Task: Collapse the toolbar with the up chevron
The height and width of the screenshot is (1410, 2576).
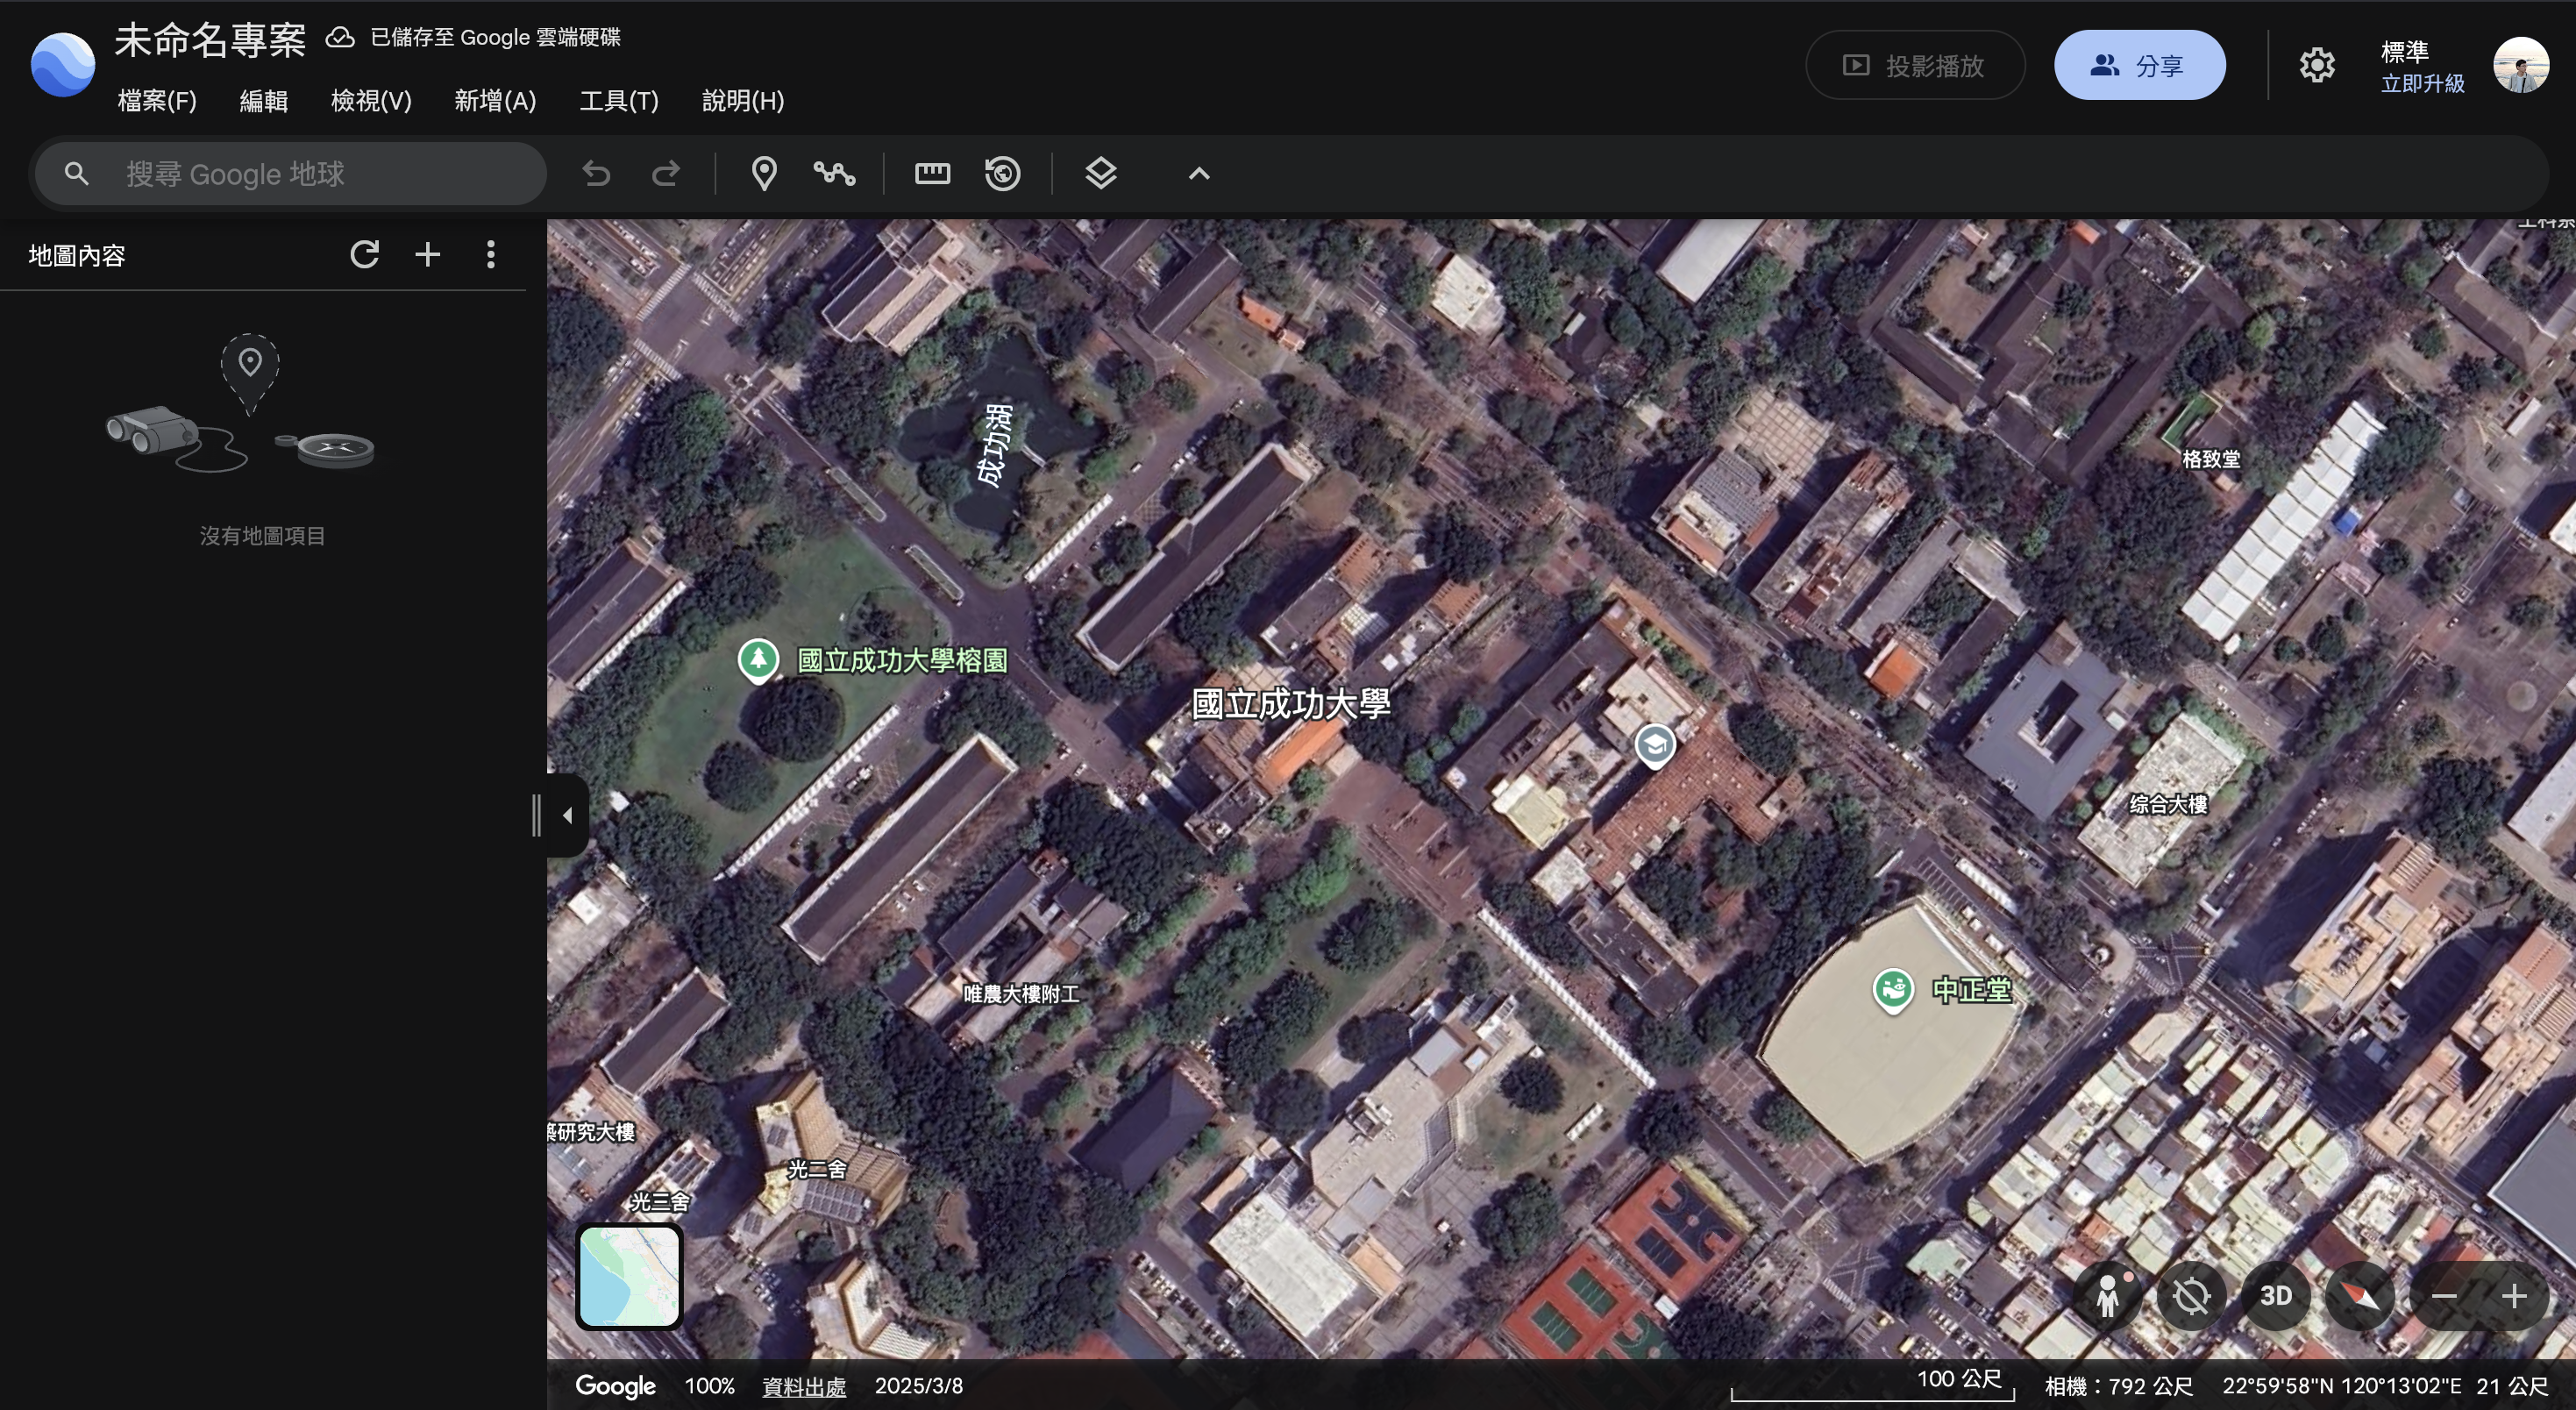Action: [x=1198, y=174]
